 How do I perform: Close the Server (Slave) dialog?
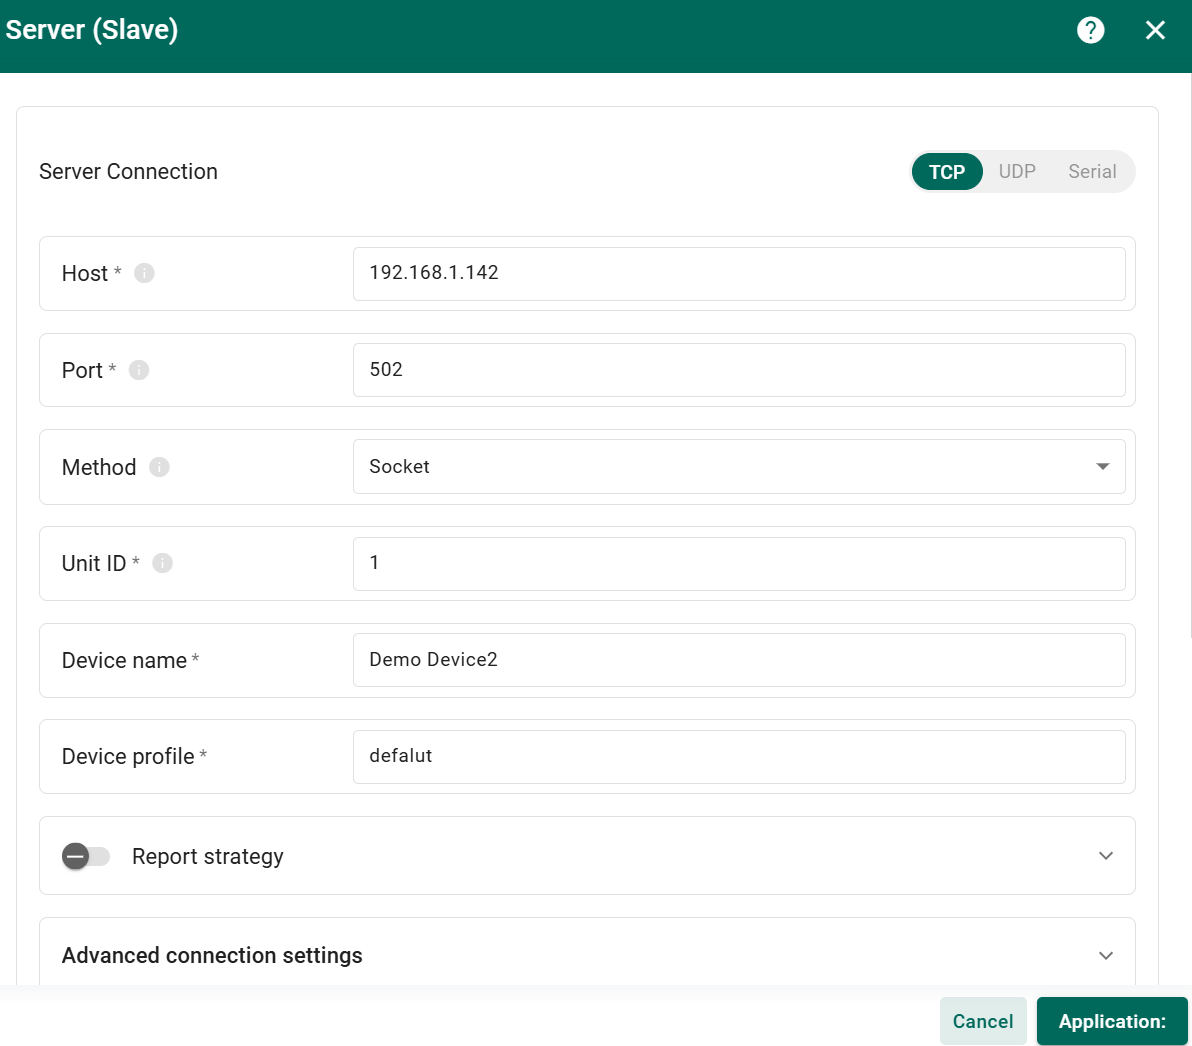(1155, 30)
